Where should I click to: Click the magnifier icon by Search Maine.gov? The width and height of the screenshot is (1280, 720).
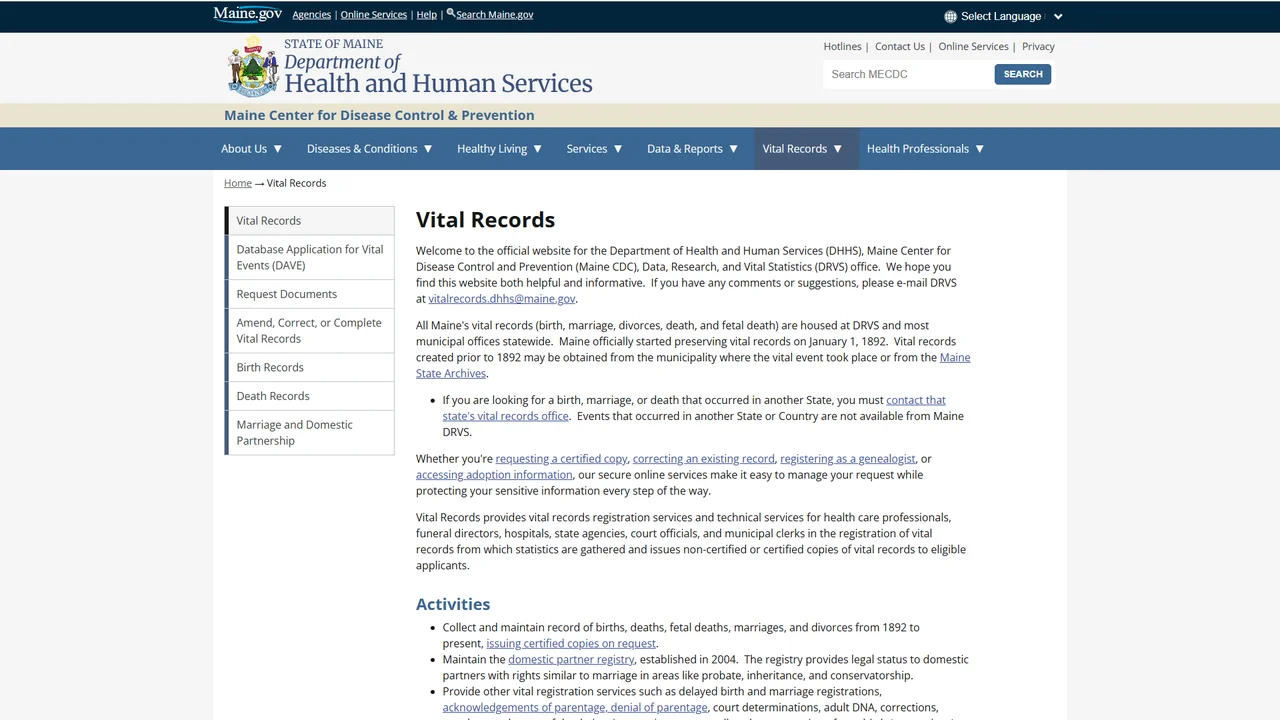pyautogui.click(x=451, y=14)
